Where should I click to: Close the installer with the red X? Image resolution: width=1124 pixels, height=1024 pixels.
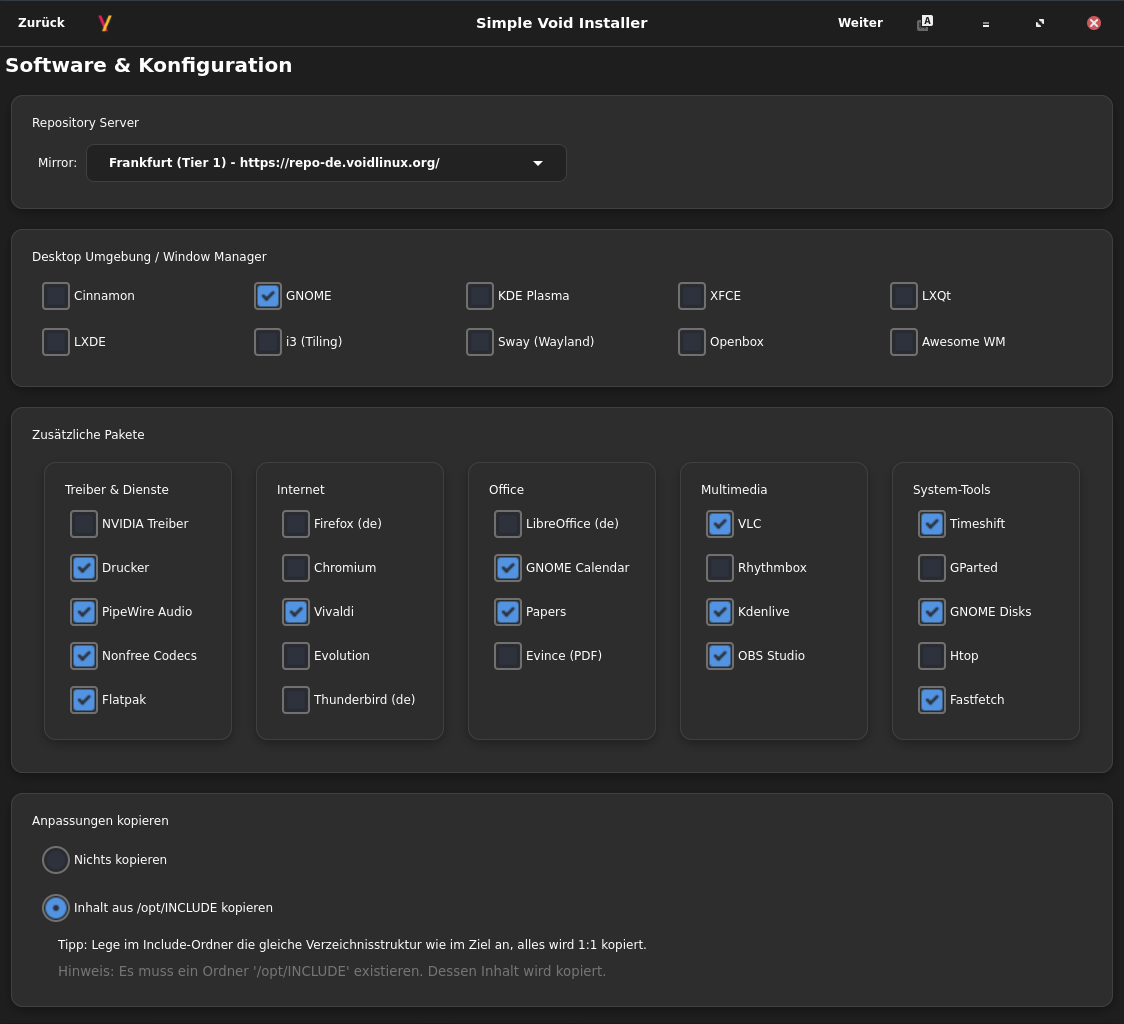pos(1094,23)
